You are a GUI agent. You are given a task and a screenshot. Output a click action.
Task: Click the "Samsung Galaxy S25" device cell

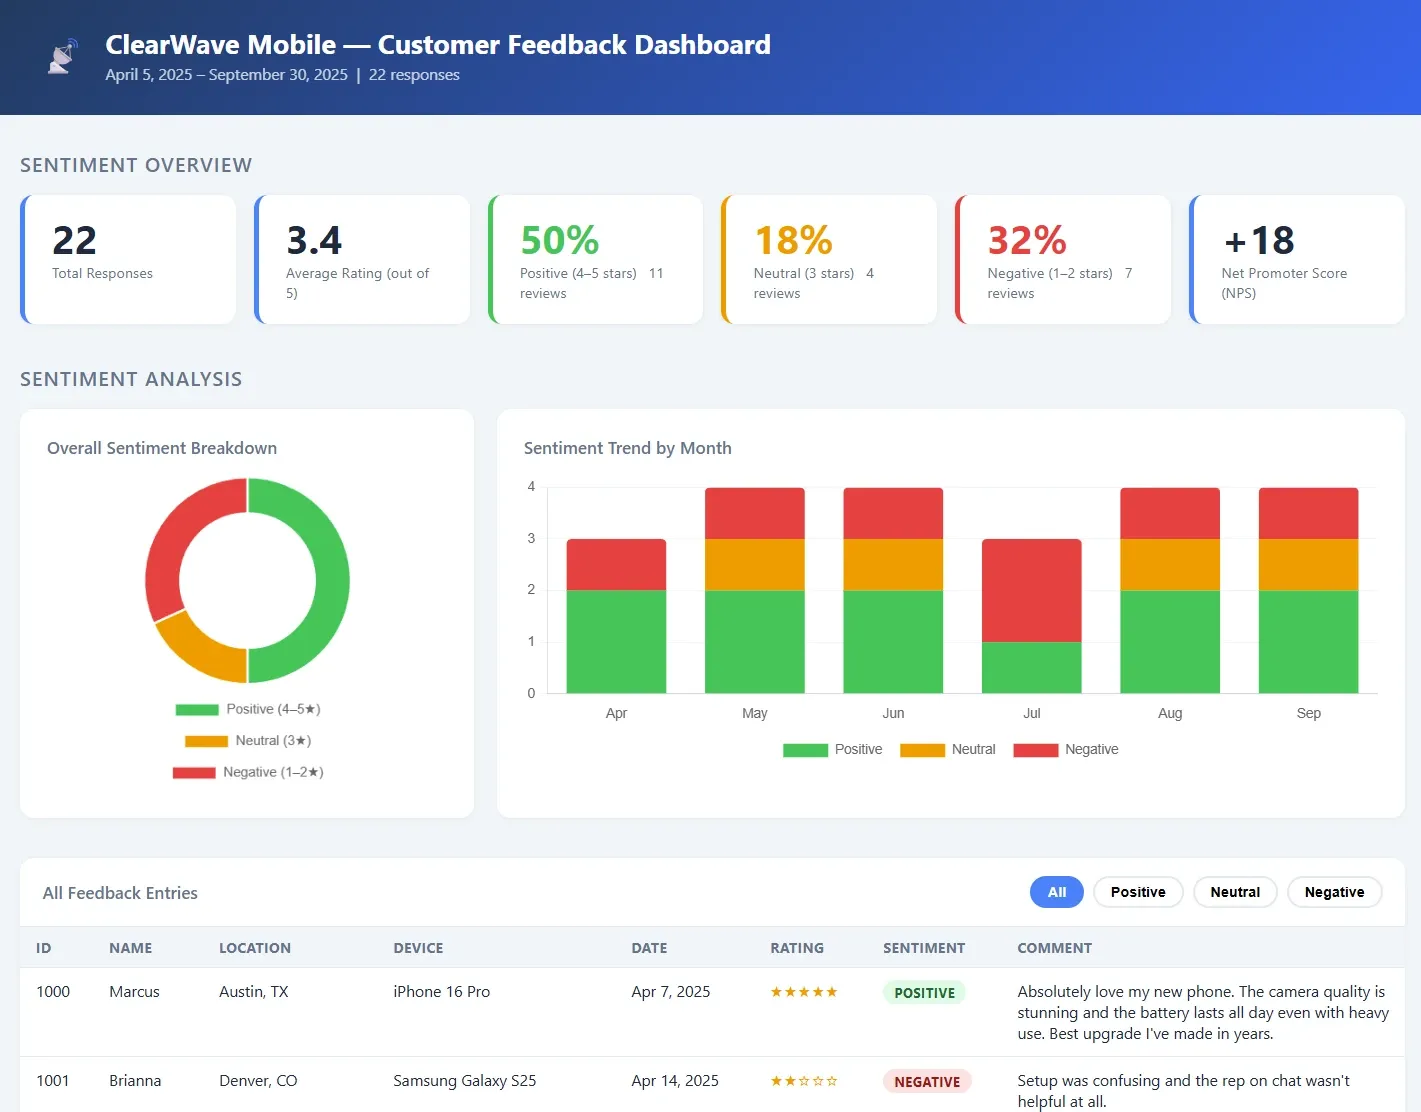[465, 1081]
